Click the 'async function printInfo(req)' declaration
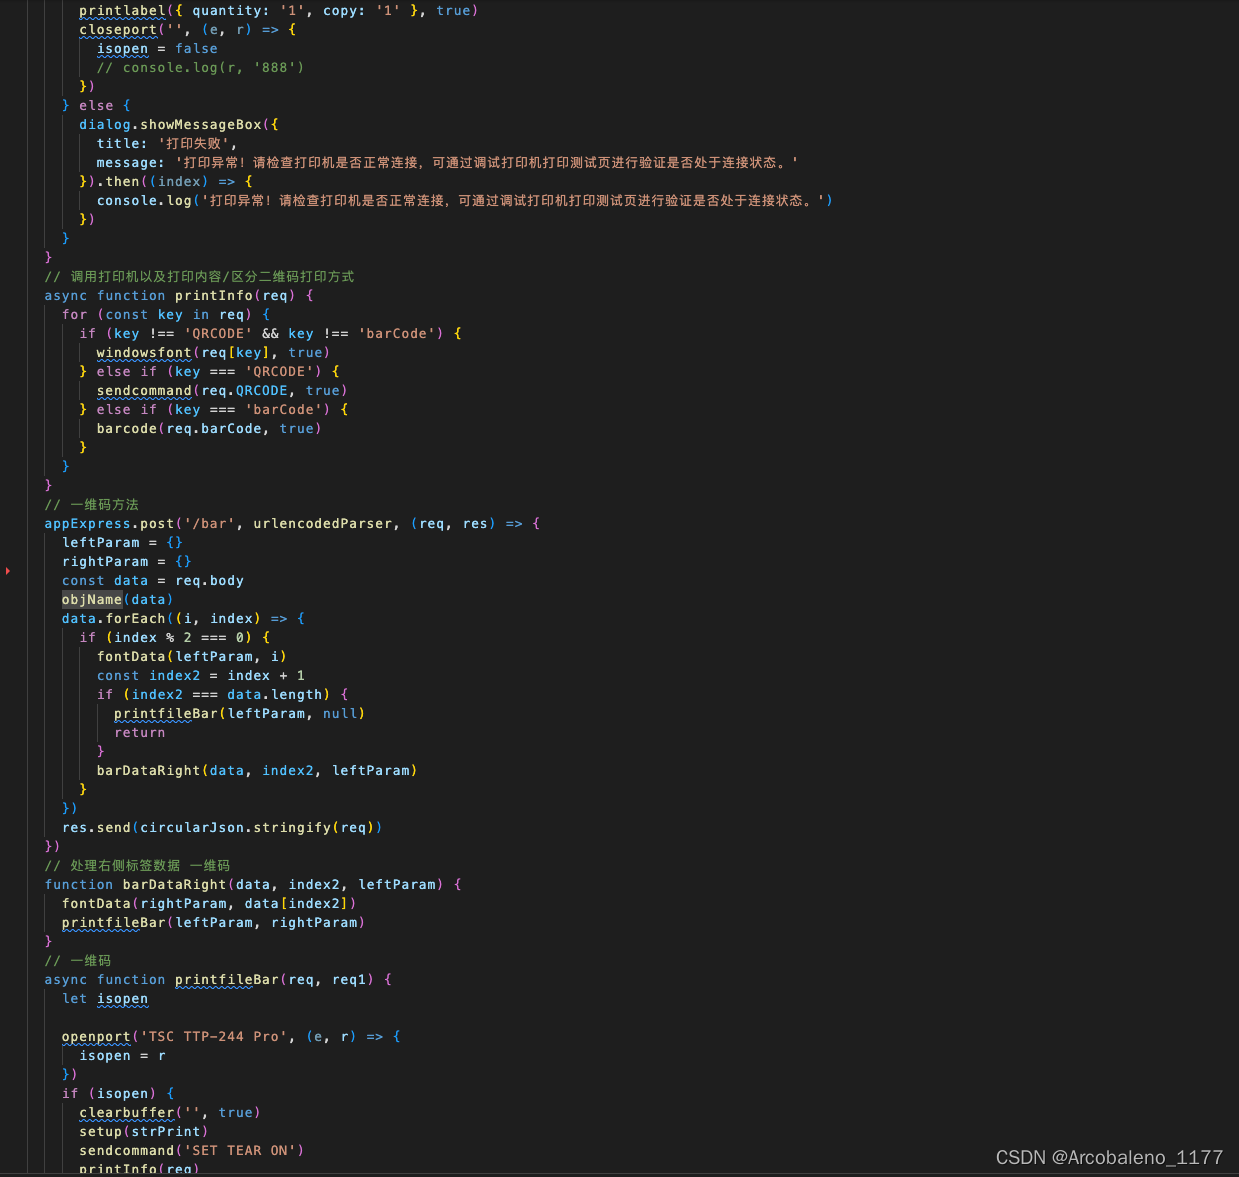 [179, 295]
